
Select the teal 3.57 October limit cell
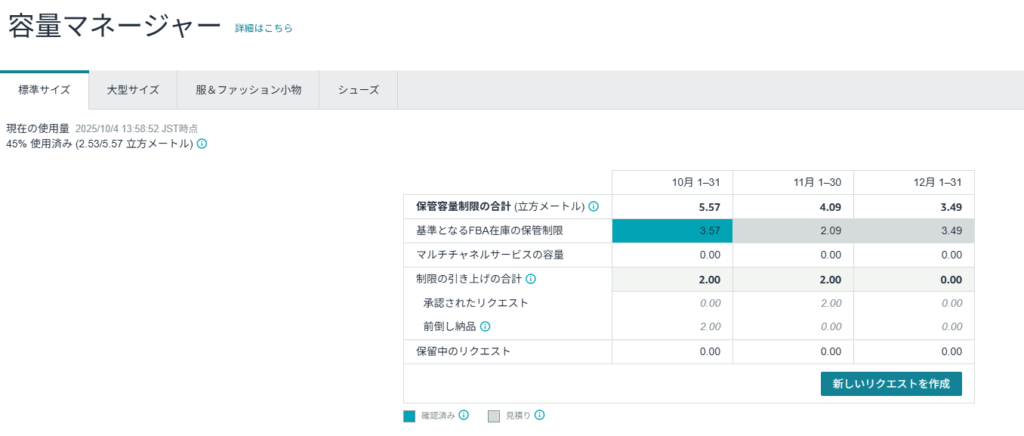(672, 231)
